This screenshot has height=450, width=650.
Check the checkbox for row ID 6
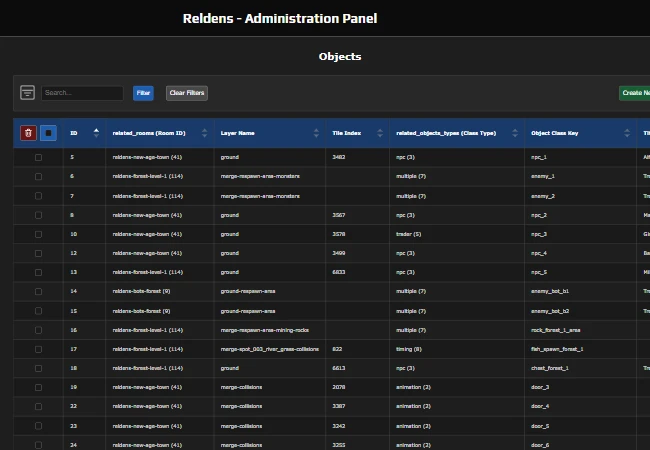(39, 177)
